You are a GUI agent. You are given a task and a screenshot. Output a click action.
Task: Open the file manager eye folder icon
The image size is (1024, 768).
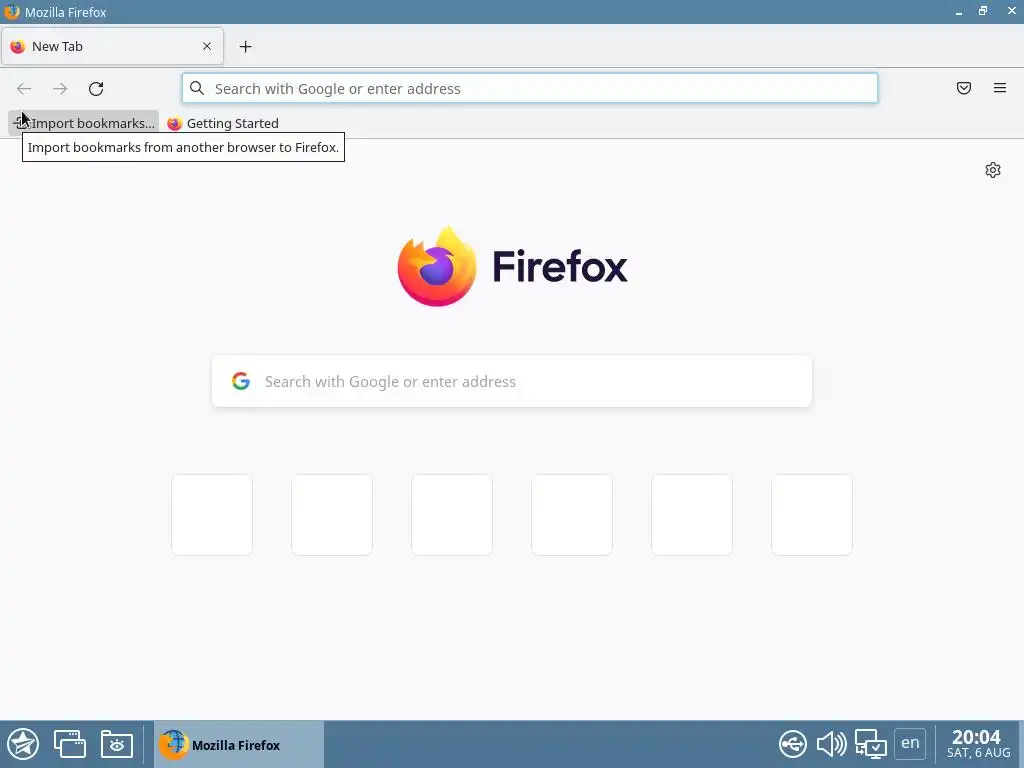117,744
